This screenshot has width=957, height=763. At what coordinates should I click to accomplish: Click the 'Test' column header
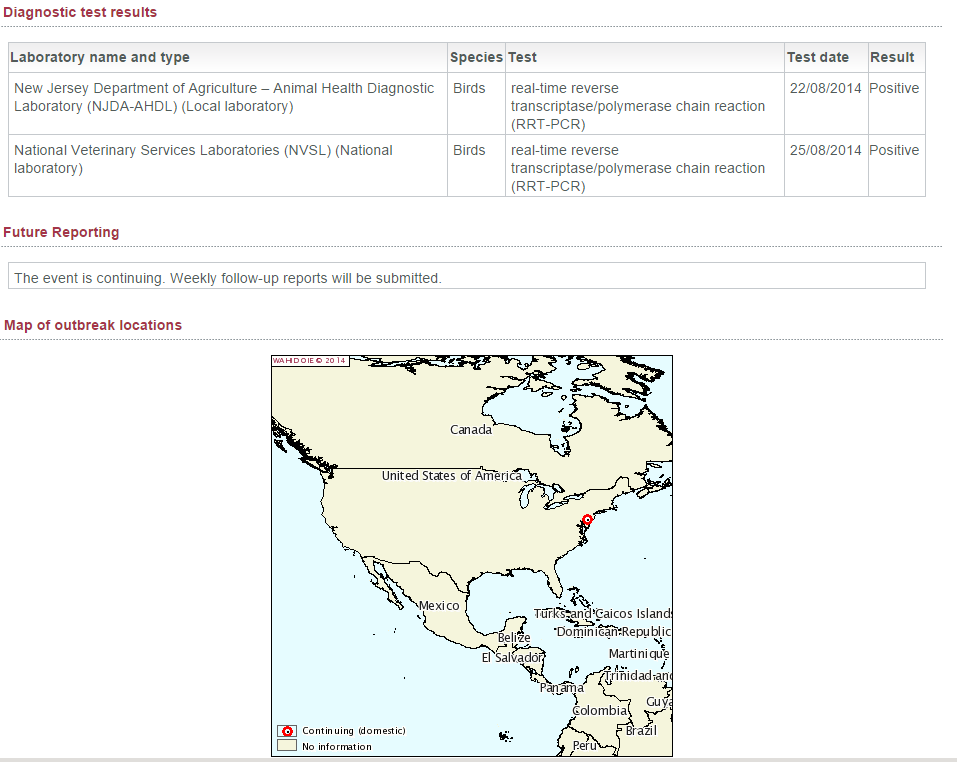[x=645, y=57]
